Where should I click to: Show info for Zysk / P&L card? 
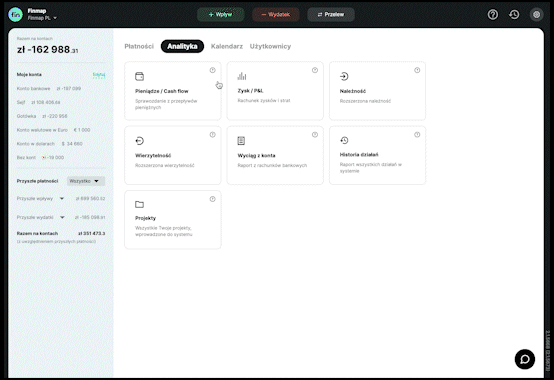click(315, 70)
